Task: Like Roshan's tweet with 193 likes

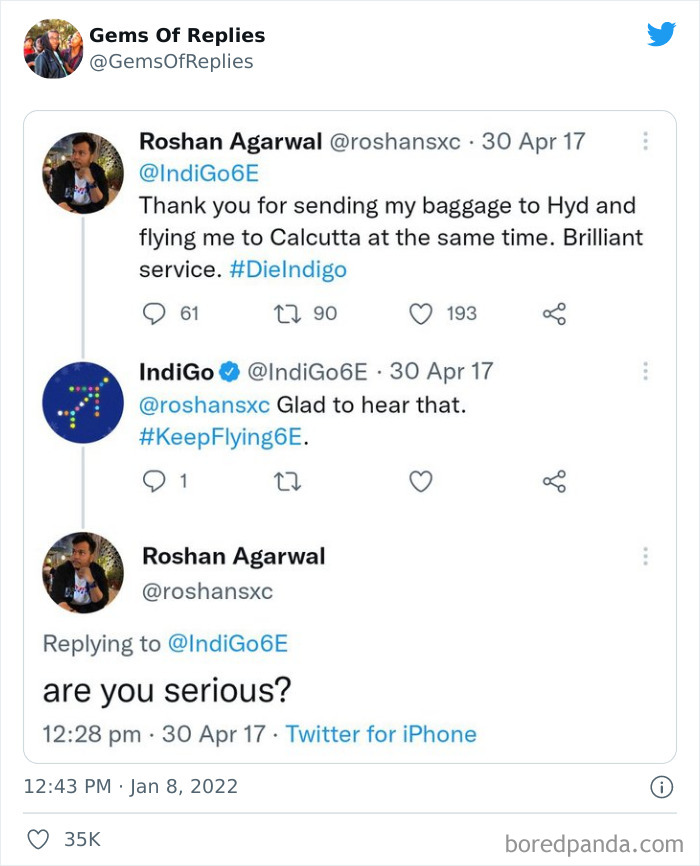Action: [422, 314]
